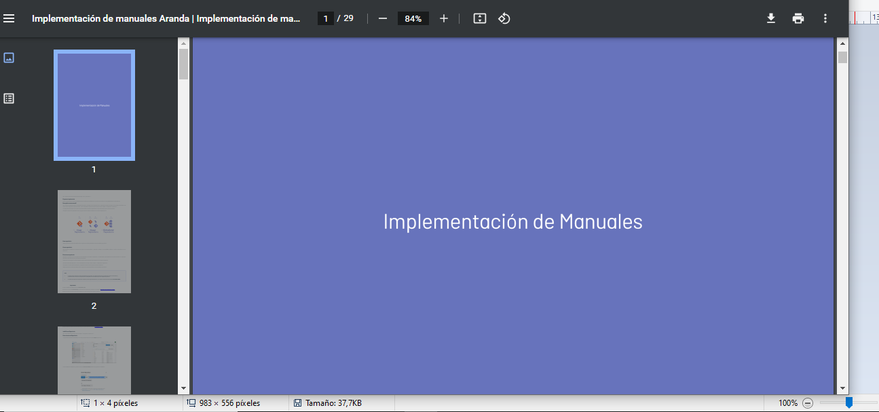The image size is (879, 412).
Task: Click the Implementación de Manuales title text
Action: pos(512,222)
